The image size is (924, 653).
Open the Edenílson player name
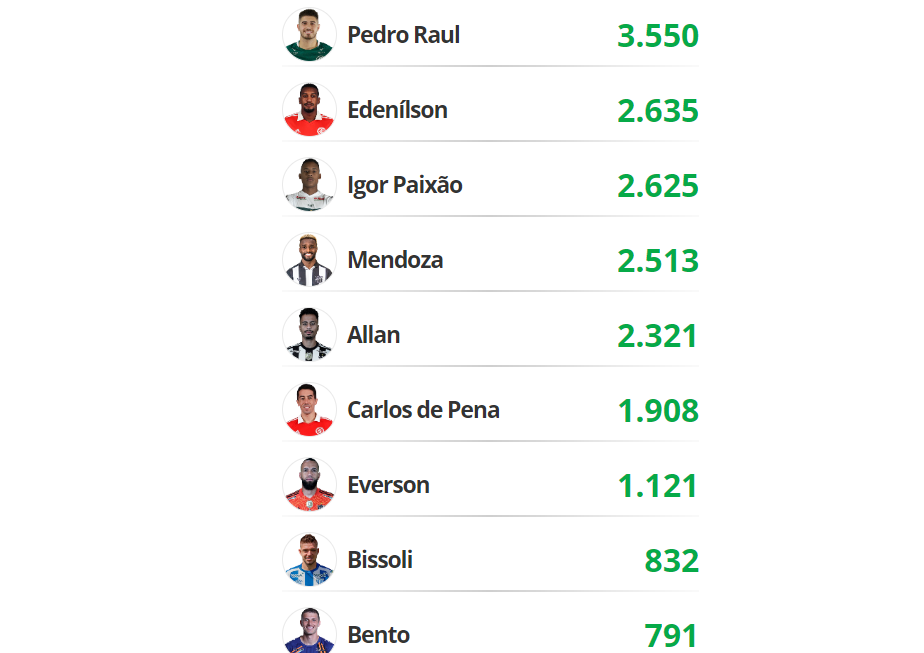click(398, 110)
